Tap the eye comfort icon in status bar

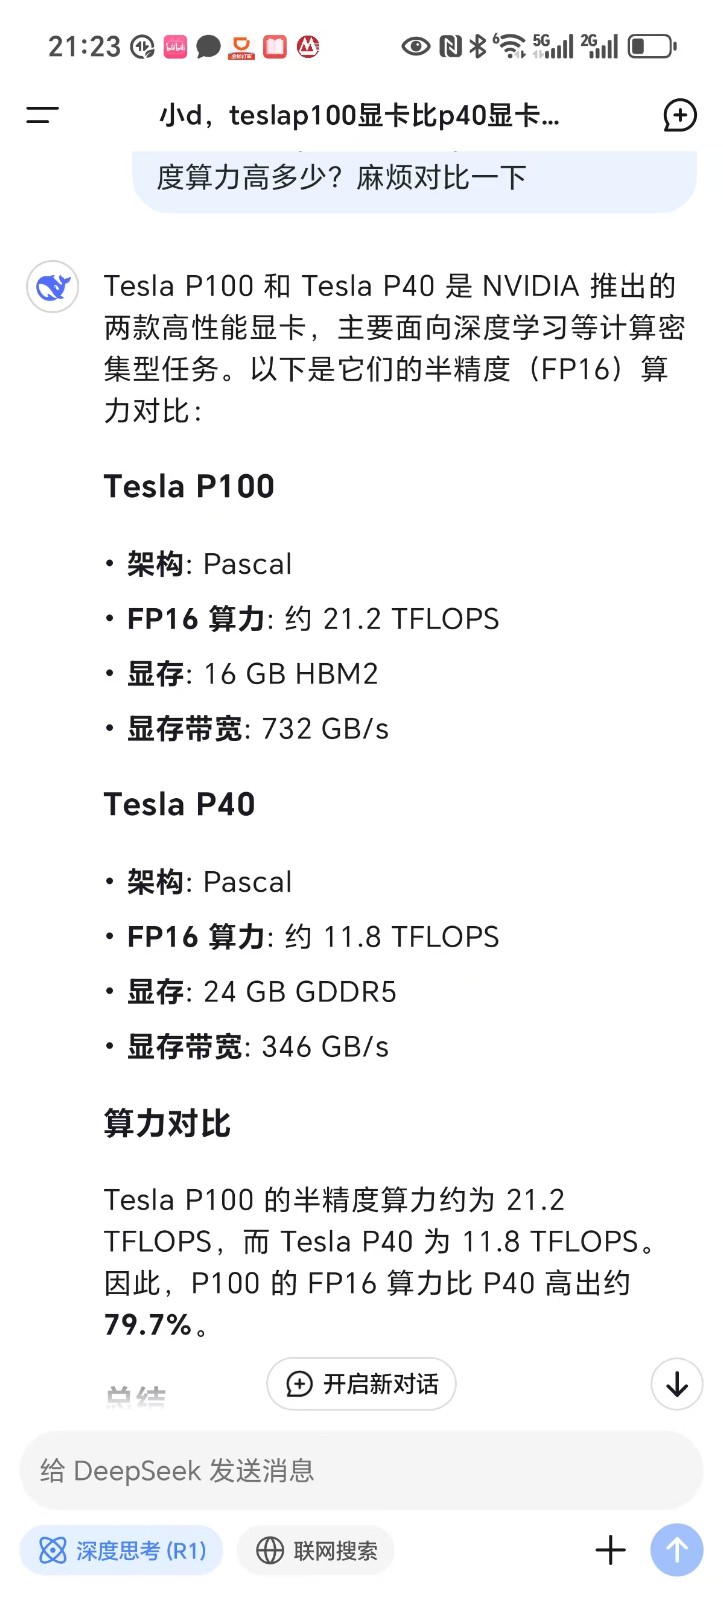[415, 46]
